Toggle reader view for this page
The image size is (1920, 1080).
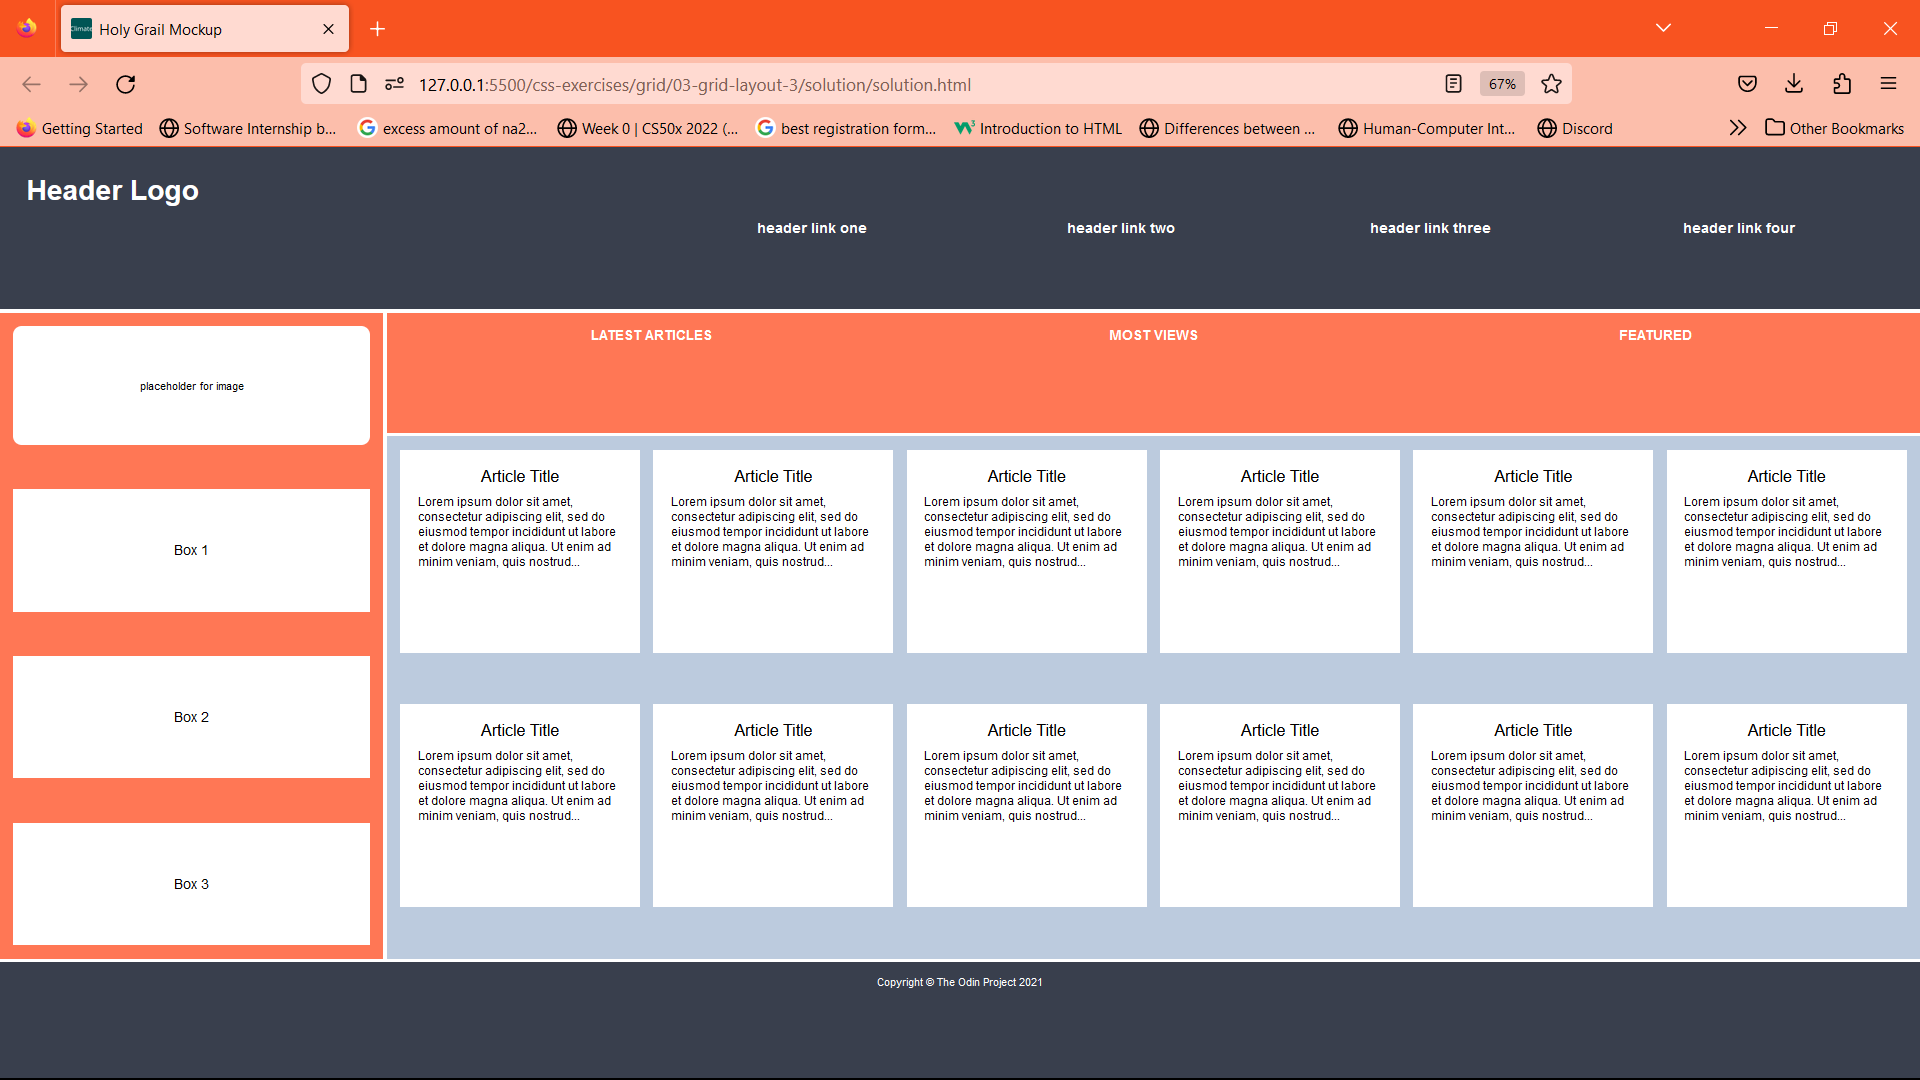tap(1453, 84)
